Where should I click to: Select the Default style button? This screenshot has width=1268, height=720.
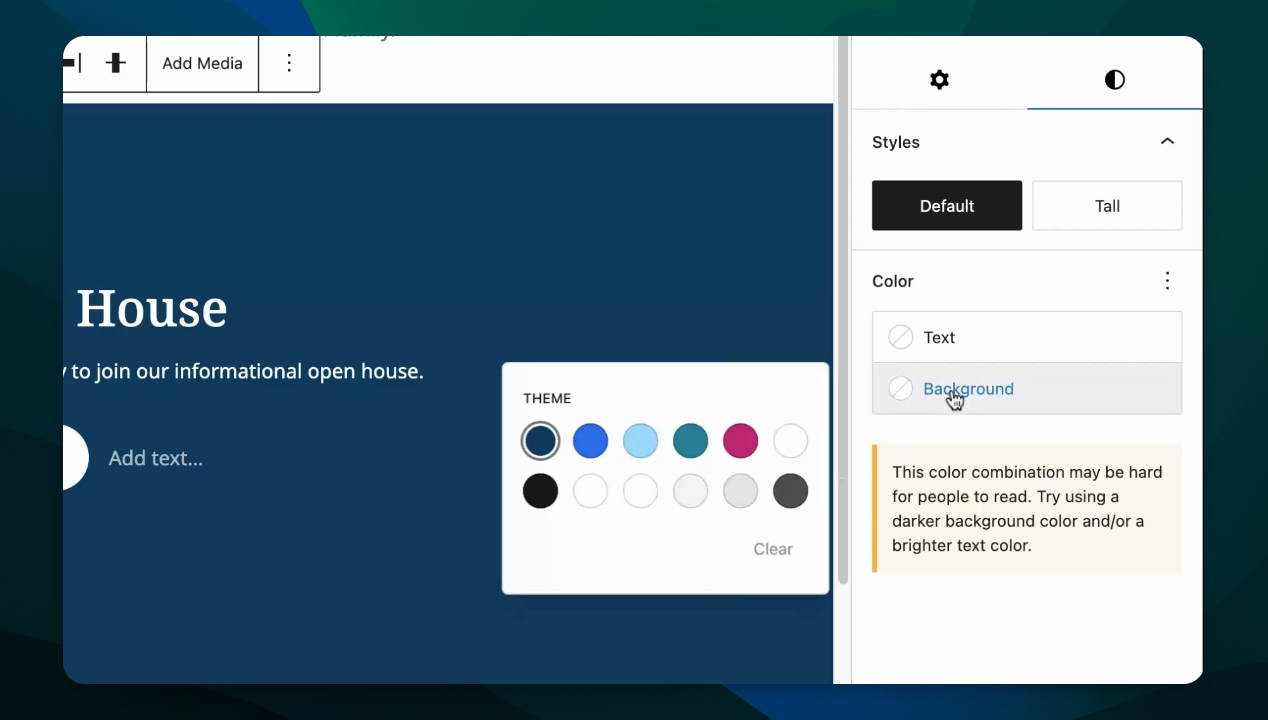947,206
